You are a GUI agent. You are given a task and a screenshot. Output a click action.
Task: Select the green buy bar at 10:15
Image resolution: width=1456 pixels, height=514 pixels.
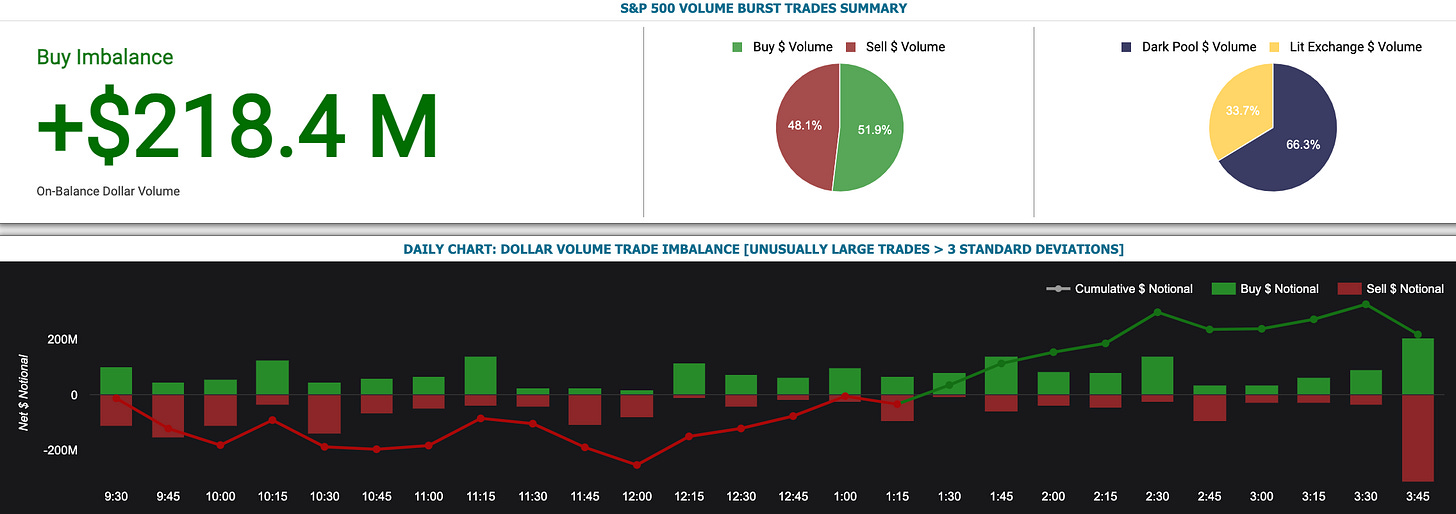tap(272, 378)
